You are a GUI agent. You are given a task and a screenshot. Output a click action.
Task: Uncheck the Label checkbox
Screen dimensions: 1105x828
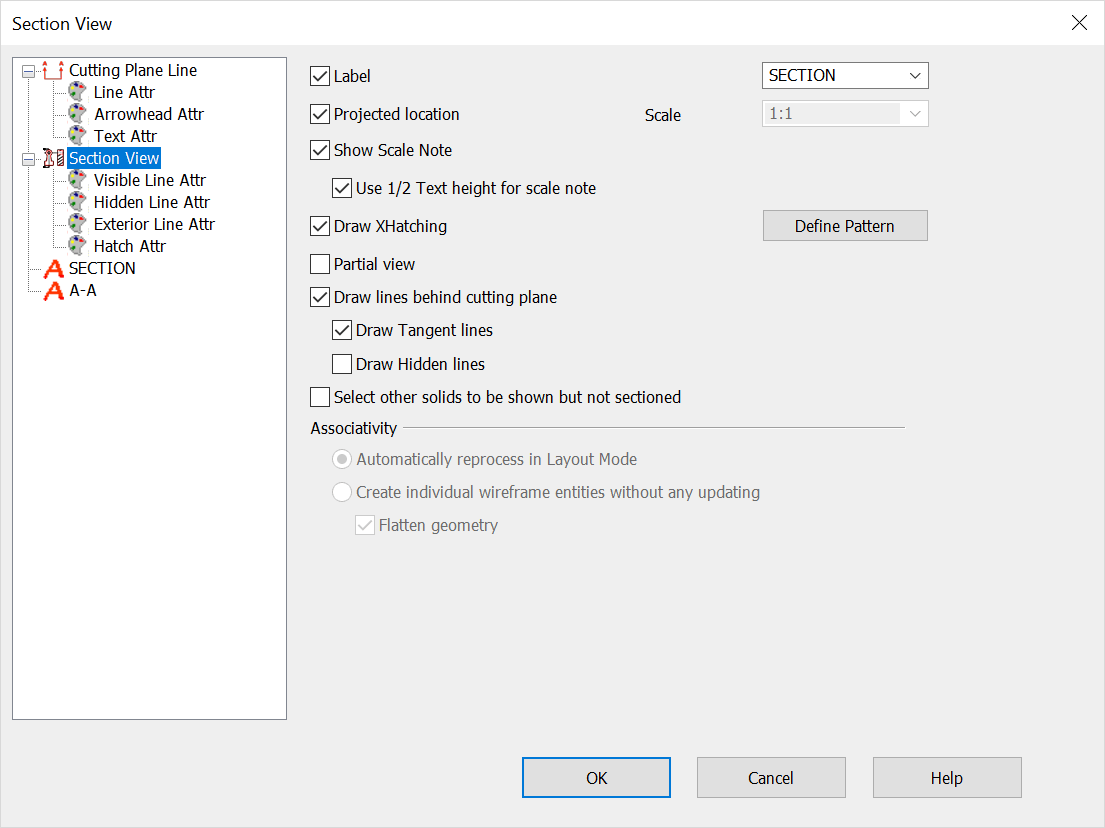(320, 75)
